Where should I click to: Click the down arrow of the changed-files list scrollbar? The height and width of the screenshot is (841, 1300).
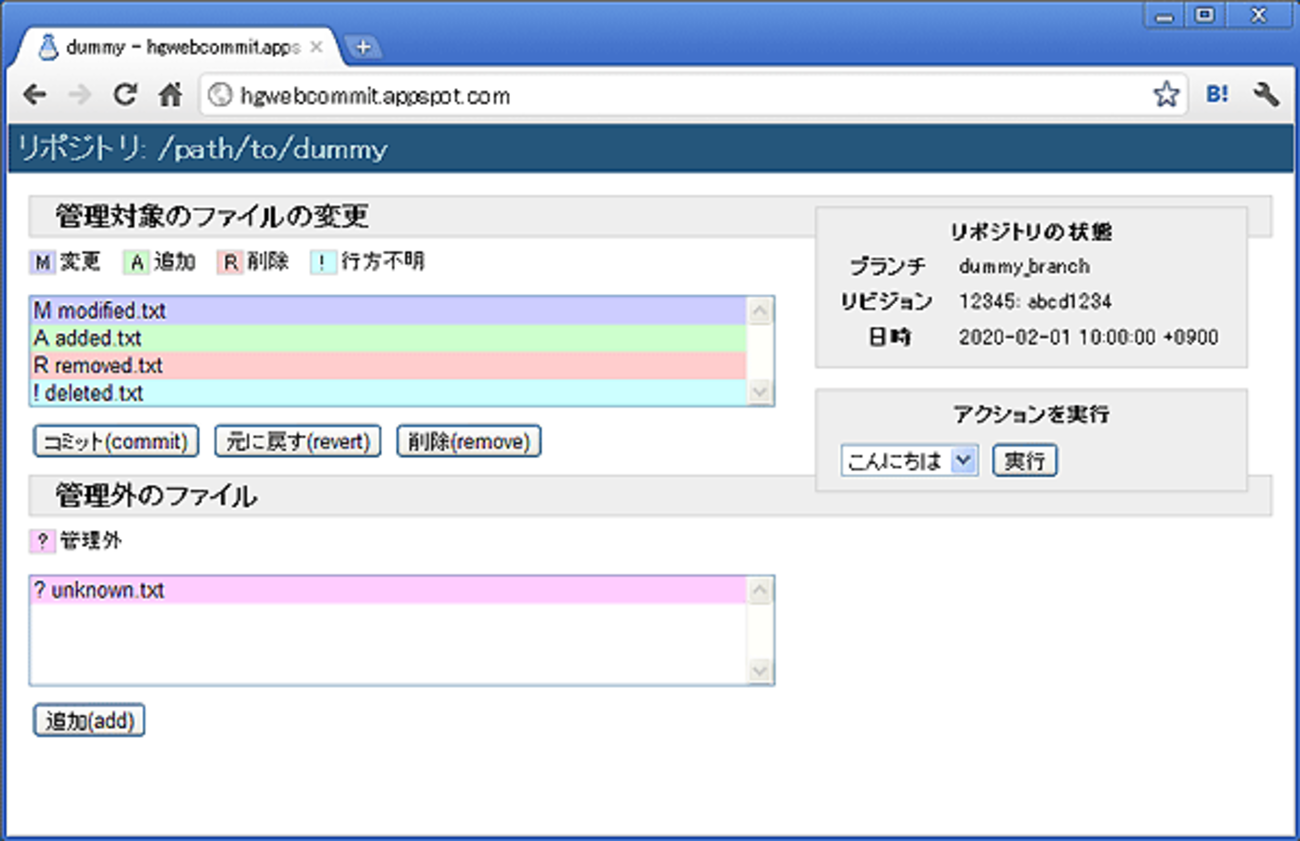[x=760, y=392]
